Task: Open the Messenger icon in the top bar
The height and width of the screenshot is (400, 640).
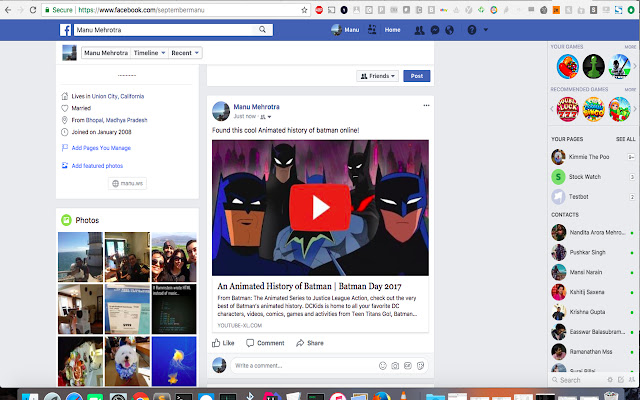Action: (x=435, y=30)
